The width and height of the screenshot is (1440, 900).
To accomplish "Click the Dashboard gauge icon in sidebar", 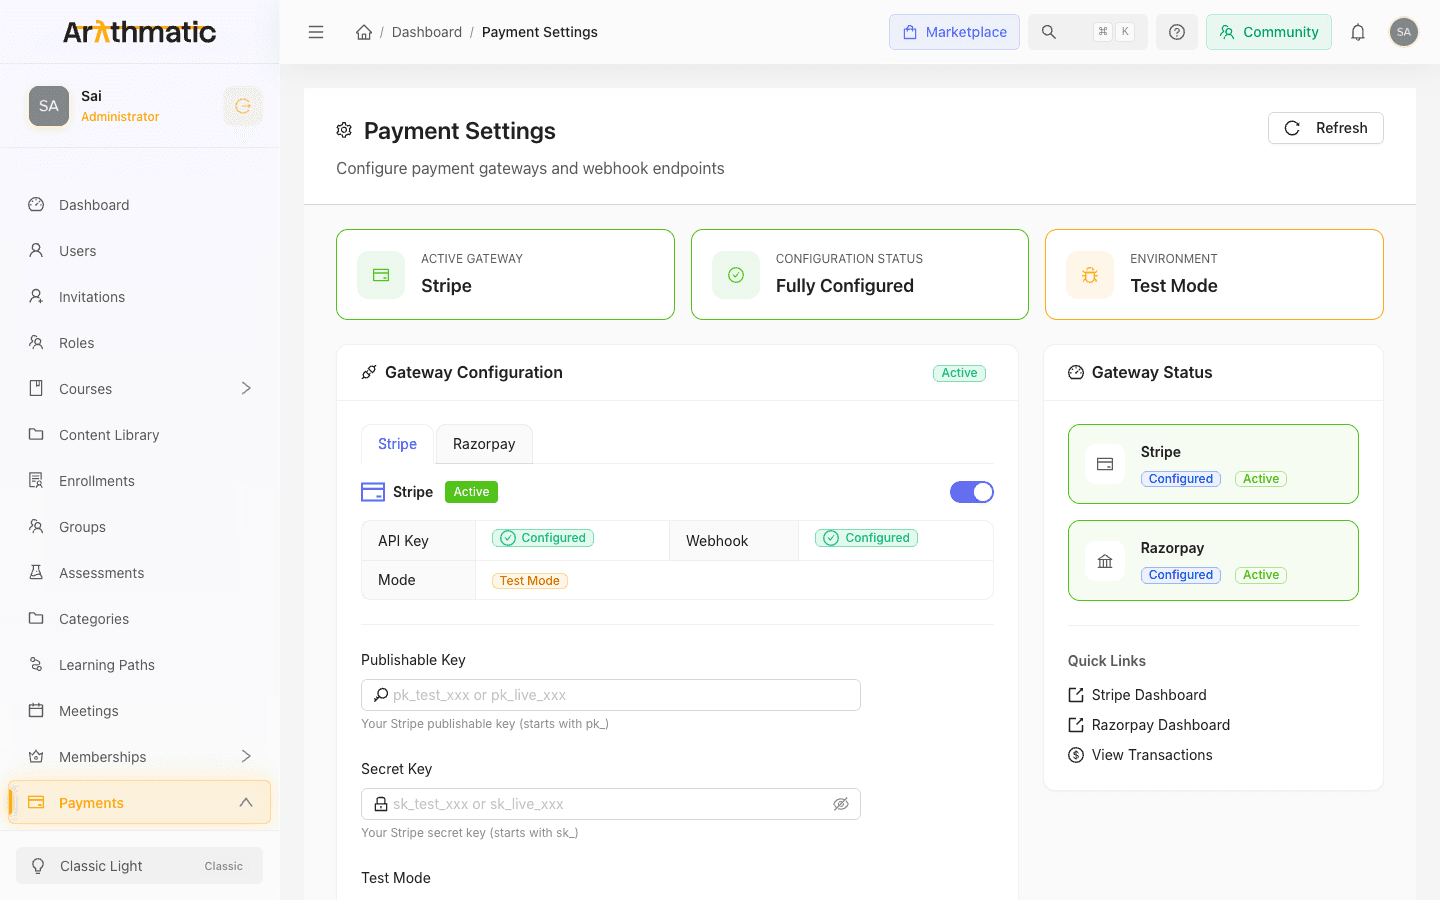I will tap(36, 204).
